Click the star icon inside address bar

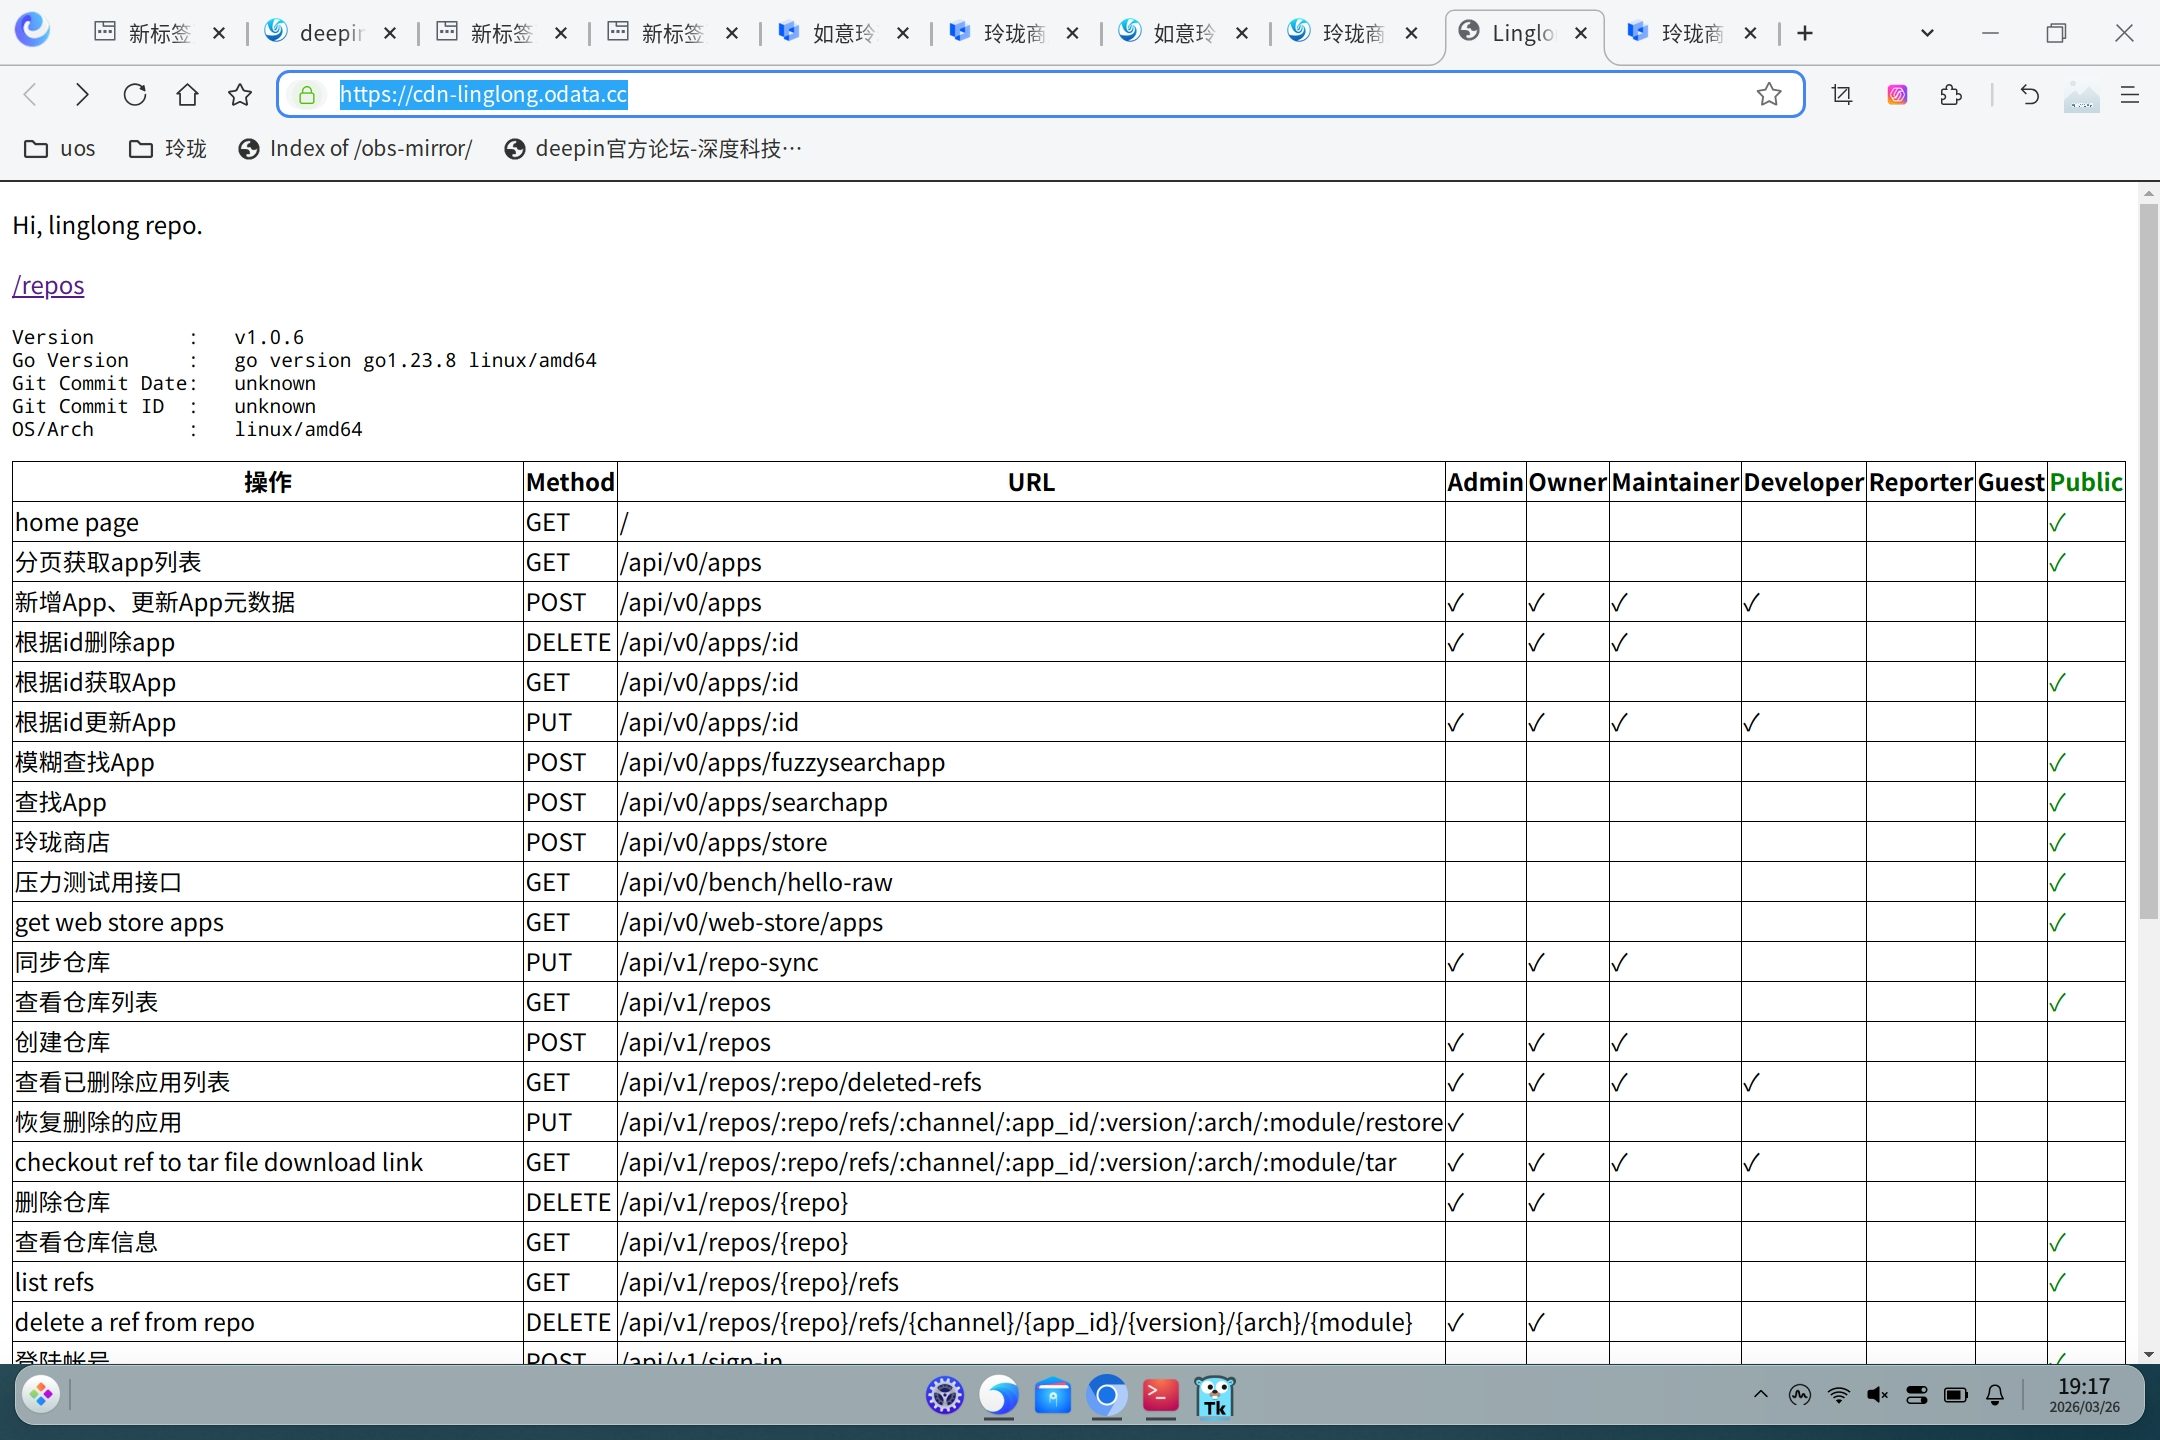[x=1769, y=94]
